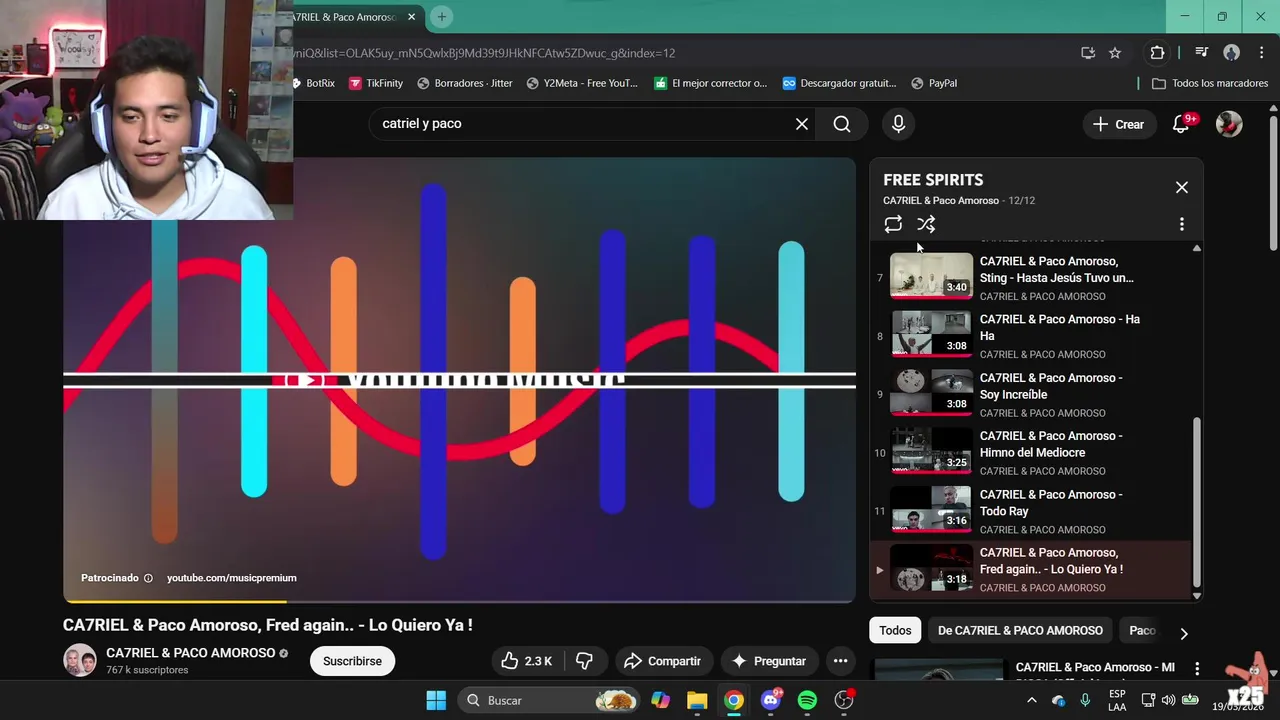This screenshot has width=1280, height=720.
Task: Open more actions menu under the video
Action: (840, 661)
